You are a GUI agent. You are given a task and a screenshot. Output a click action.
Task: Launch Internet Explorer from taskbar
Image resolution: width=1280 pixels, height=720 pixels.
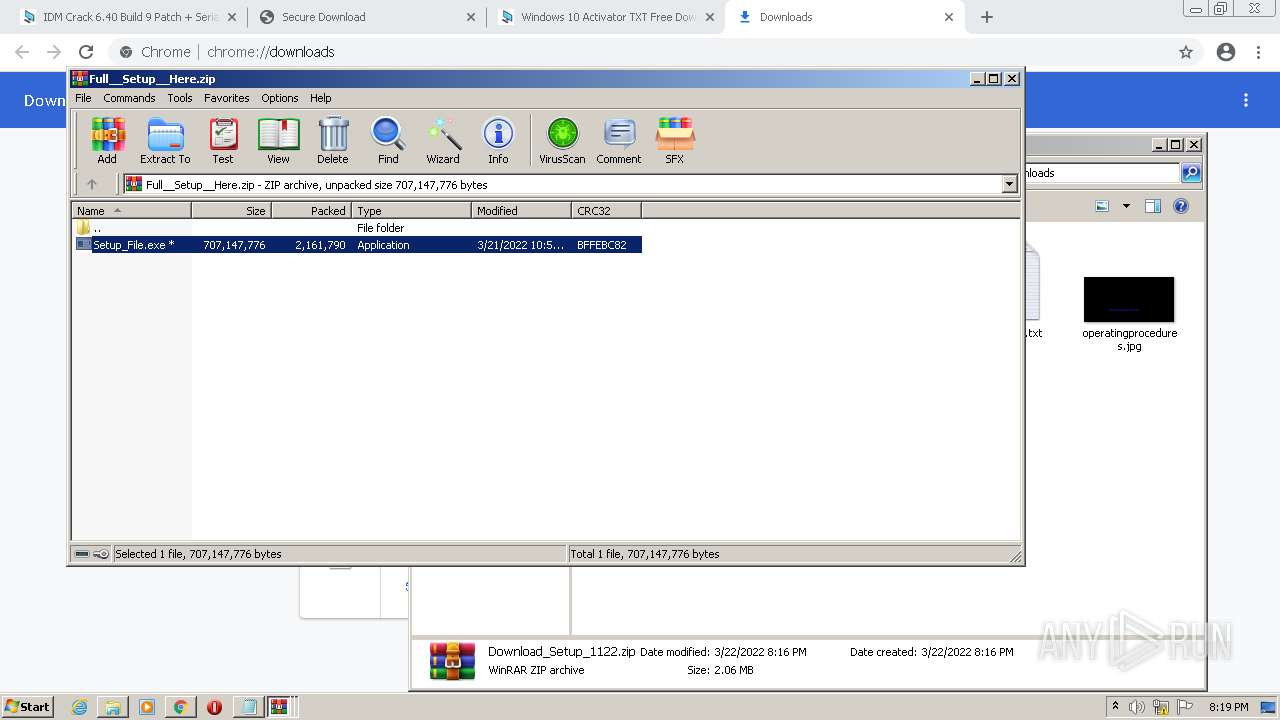80,707
